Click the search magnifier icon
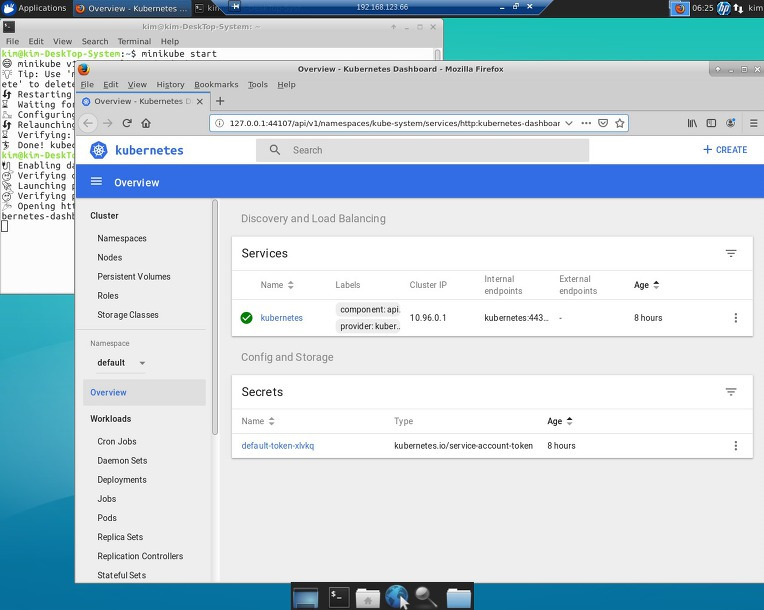Viewport: 764px width, 610px height. pyautogui.click(x=275, y=150)
